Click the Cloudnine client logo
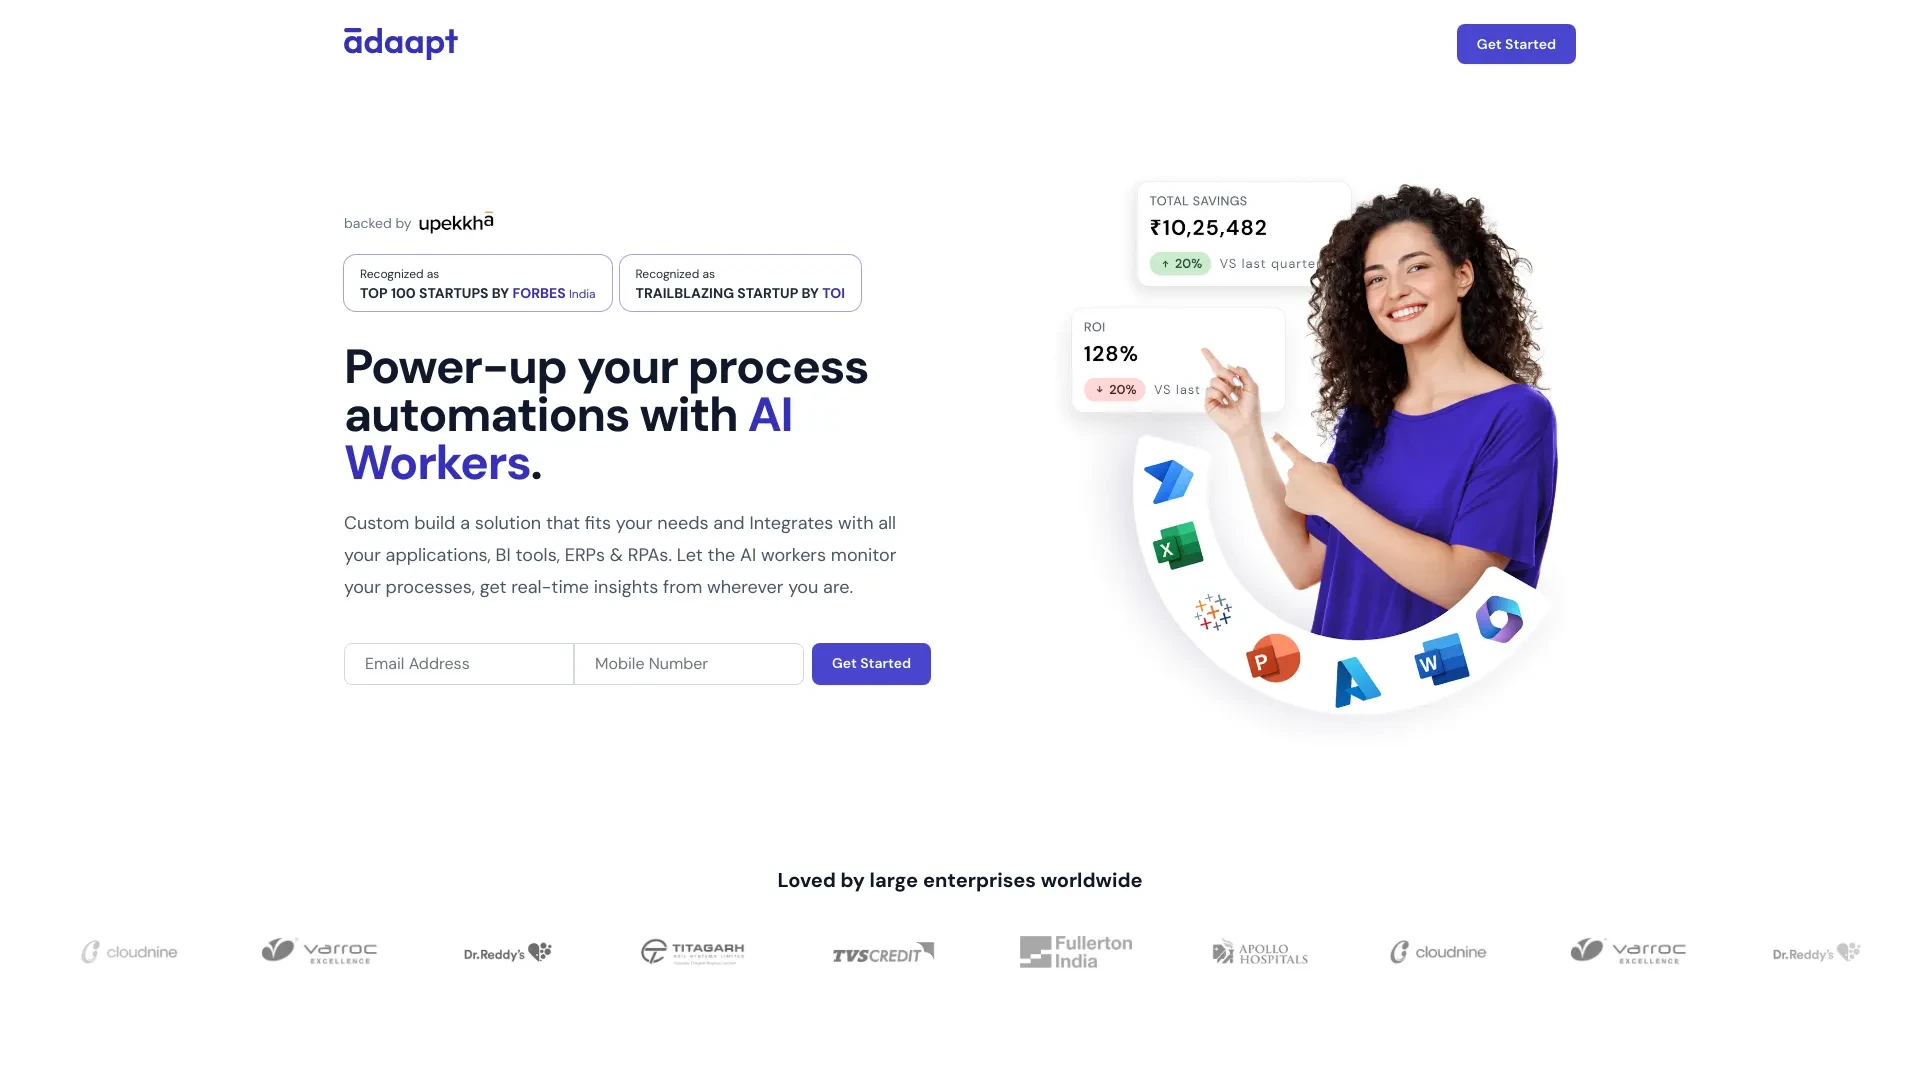The image size is (1920, 1080). coord(128,952)
